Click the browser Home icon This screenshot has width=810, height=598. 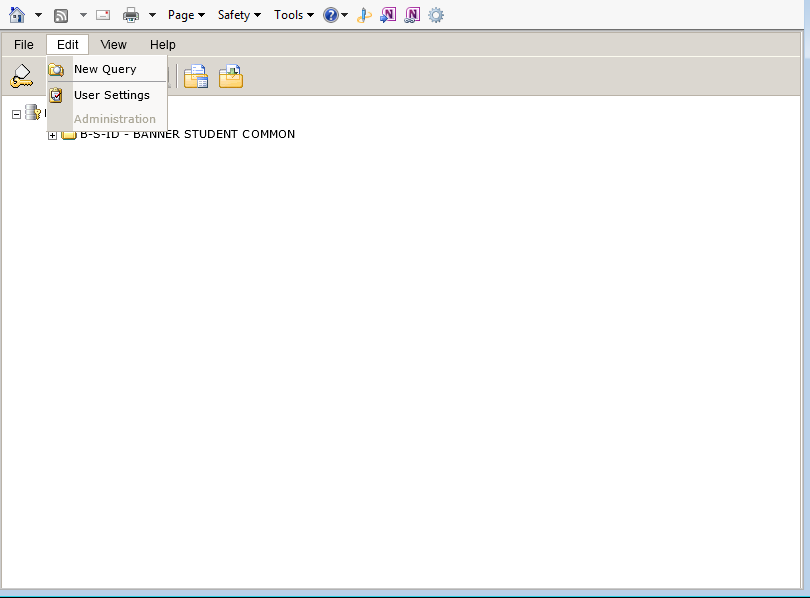click(17, 15)
